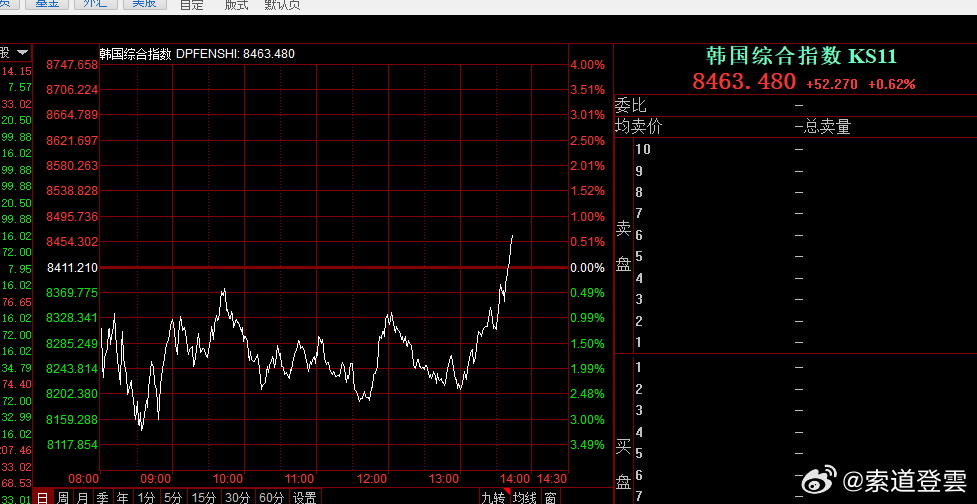This screenshot has width=977, height=504.
Task: Click the 4.00% right axis label
Action: (x=588, y=65)
